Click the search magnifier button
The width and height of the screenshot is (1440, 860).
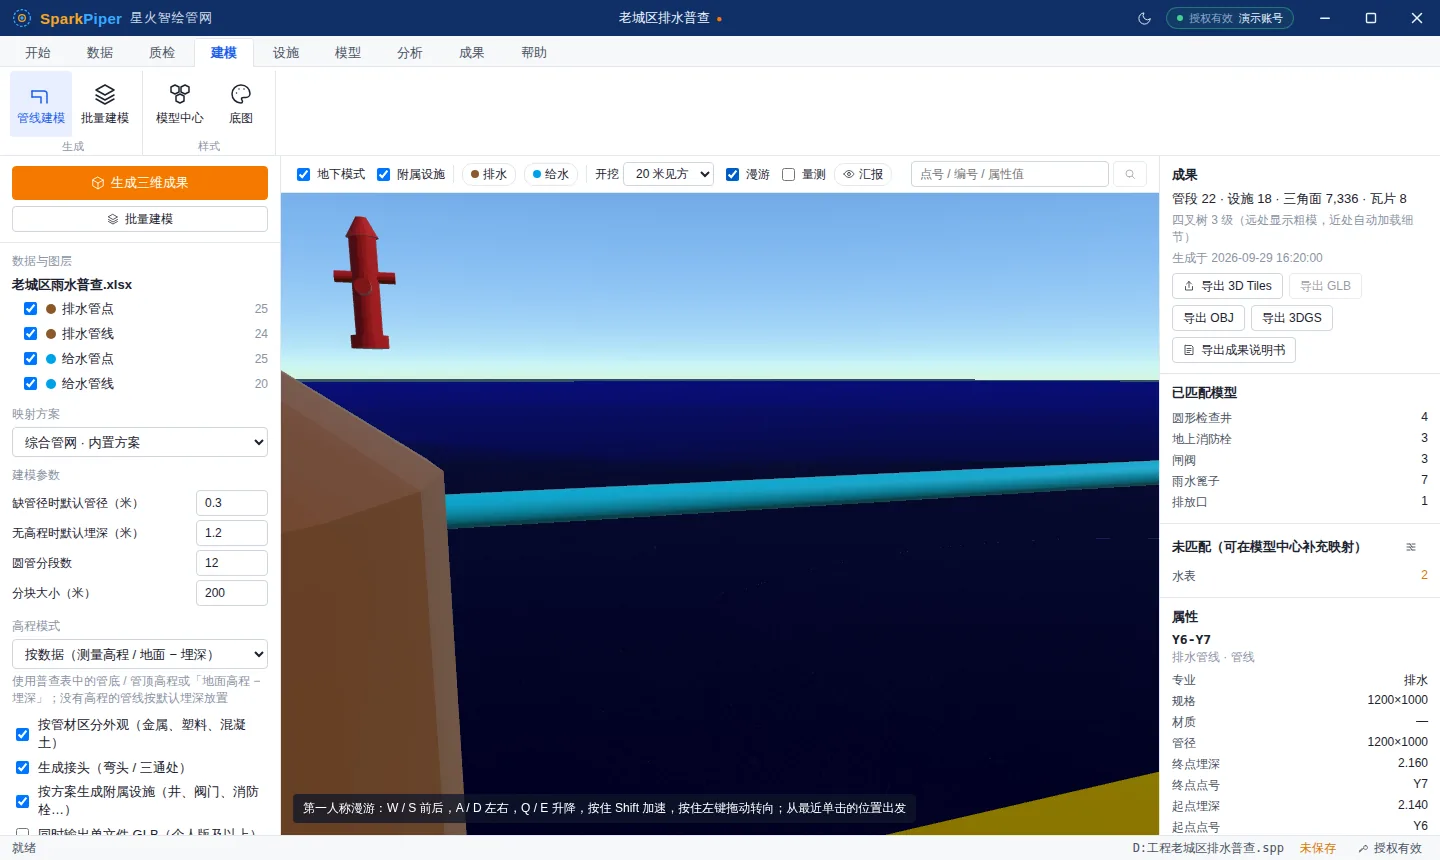coord(1130,174)
